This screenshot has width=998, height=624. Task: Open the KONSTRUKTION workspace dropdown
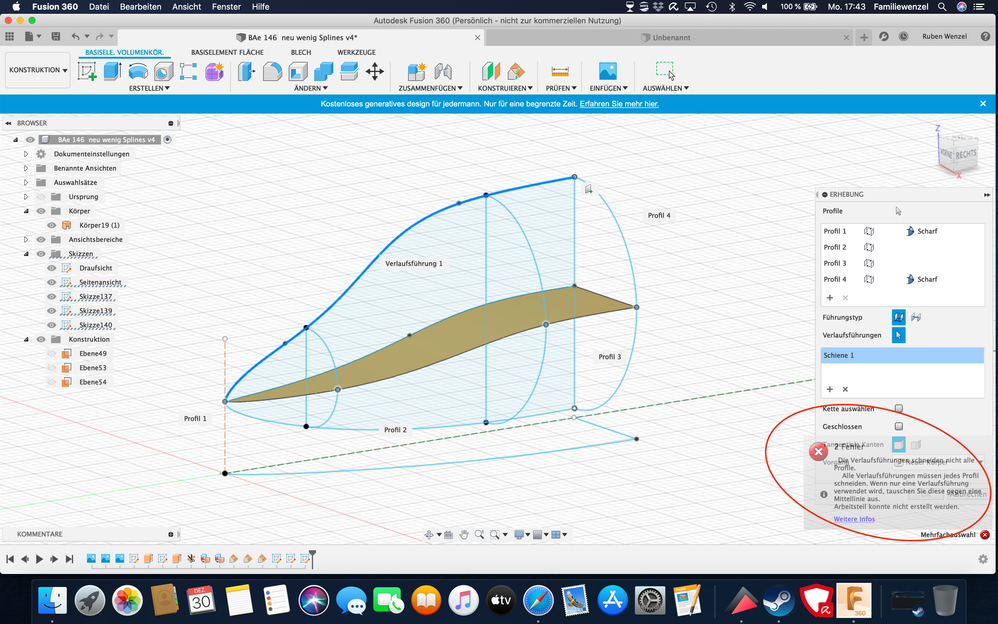[38, 70]
